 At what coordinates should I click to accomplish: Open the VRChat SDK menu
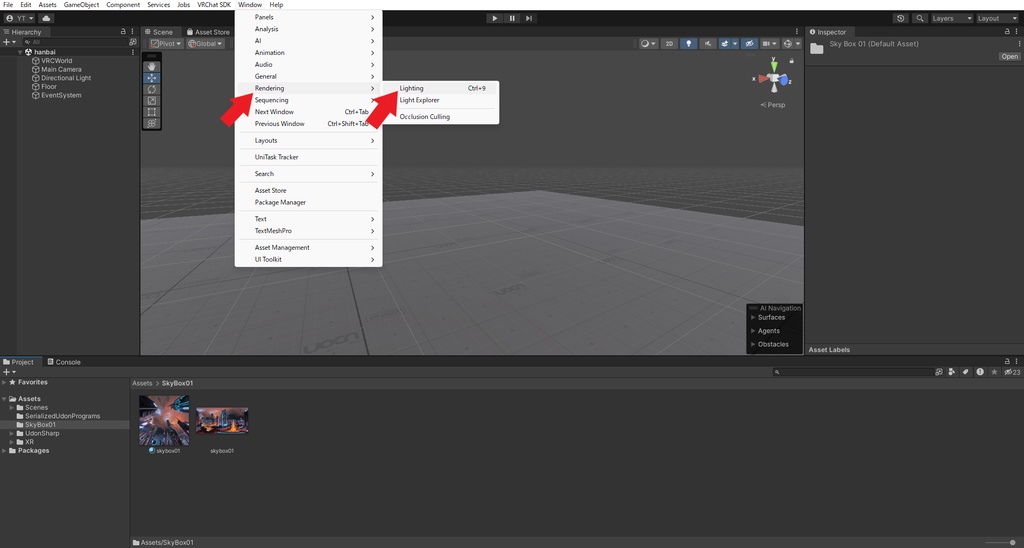tap(214, 5)
